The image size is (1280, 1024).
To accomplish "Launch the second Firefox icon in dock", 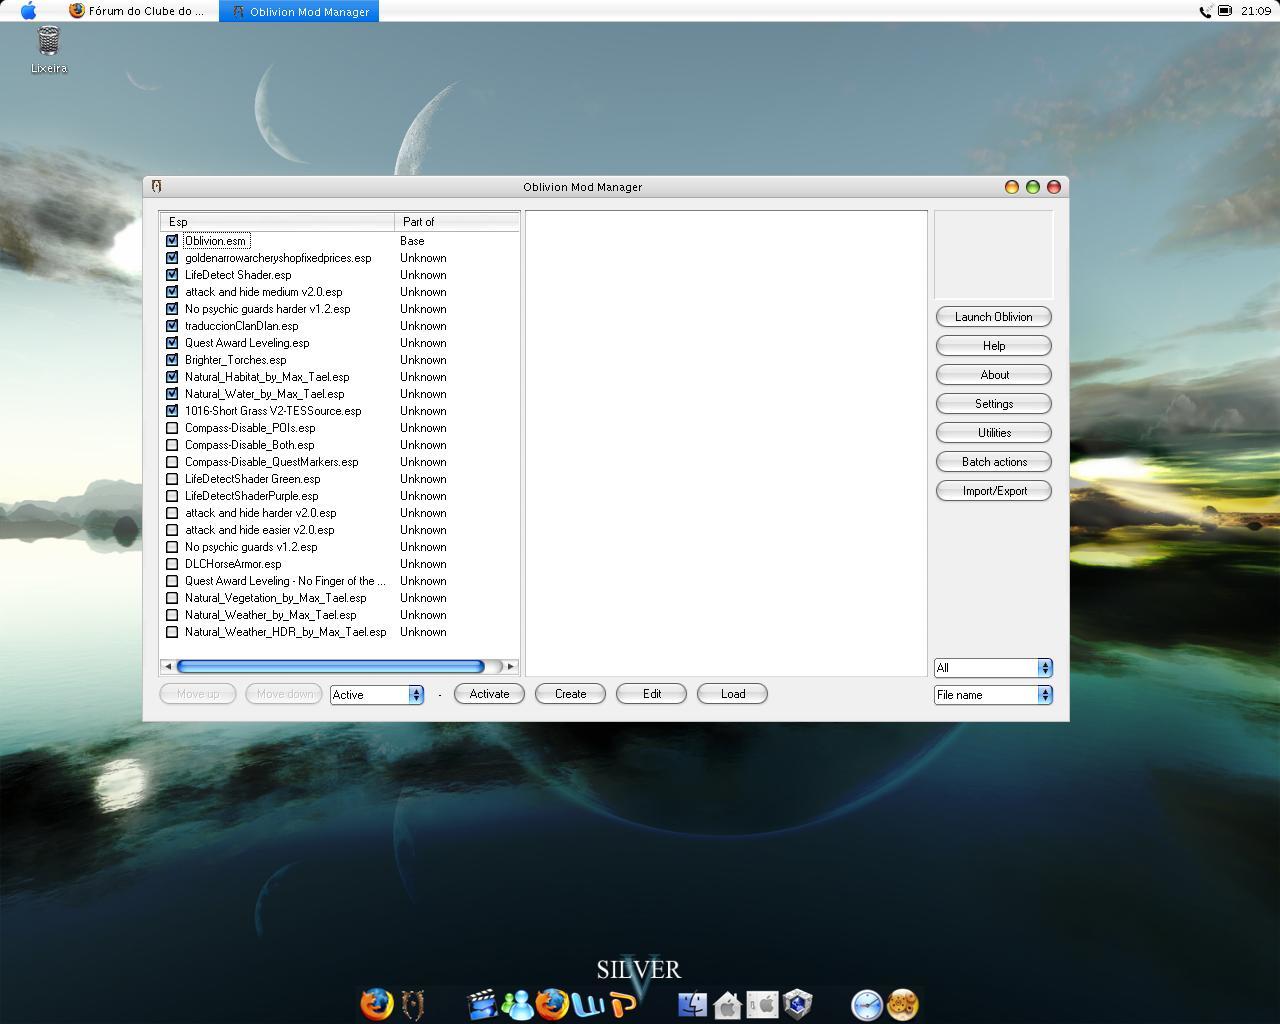I will pyautogui.click(x=551, y=1004).
